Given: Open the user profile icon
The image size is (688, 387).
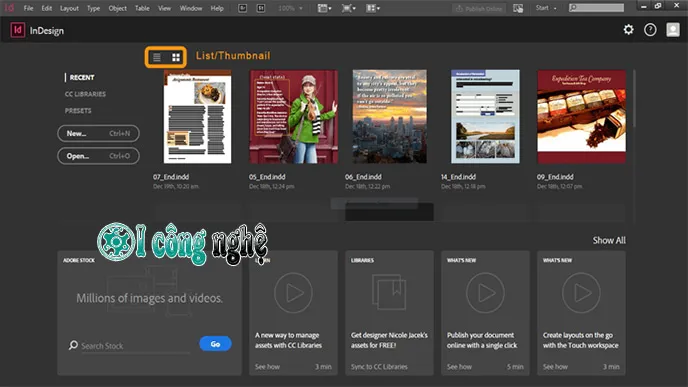Looking at the screenshot, I should tap(673, 29).
